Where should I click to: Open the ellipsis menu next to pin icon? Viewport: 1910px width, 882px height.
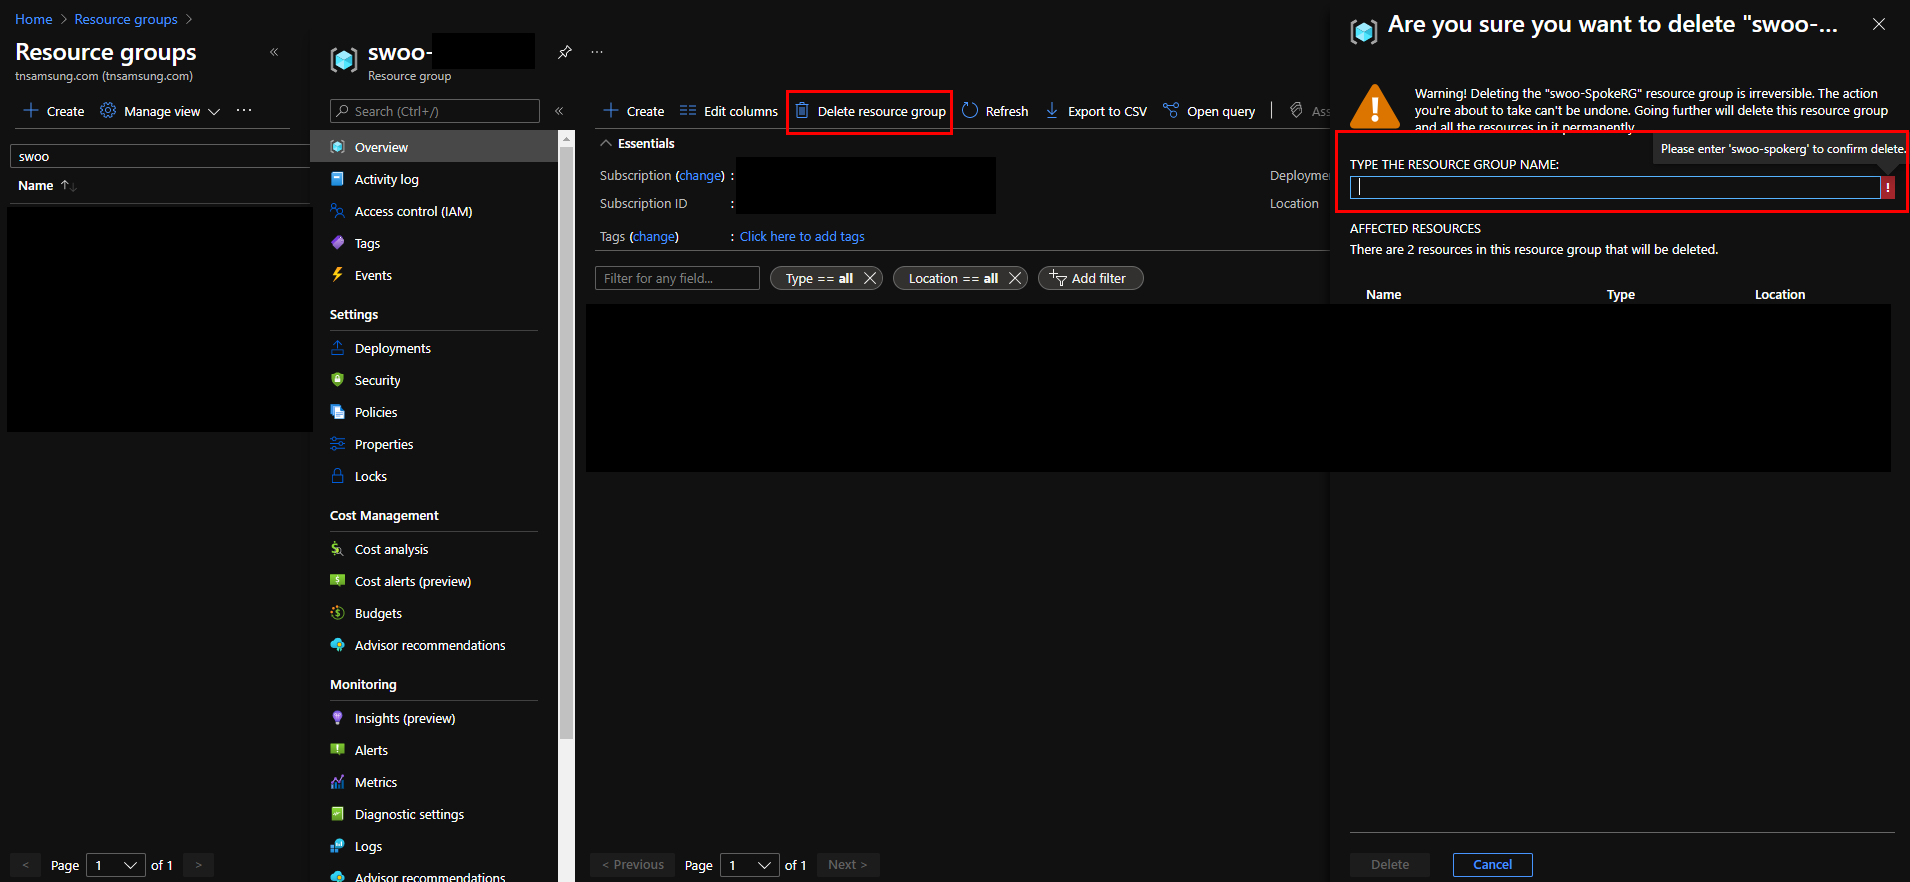tap(597, 52)
